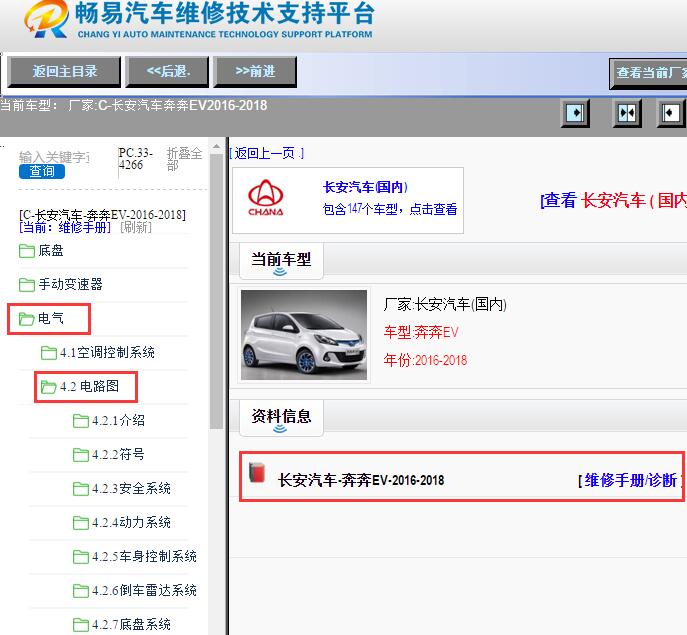Select the 底盘 tree item label
This screenshot has height=635, width=687.
tap(51, 251)
